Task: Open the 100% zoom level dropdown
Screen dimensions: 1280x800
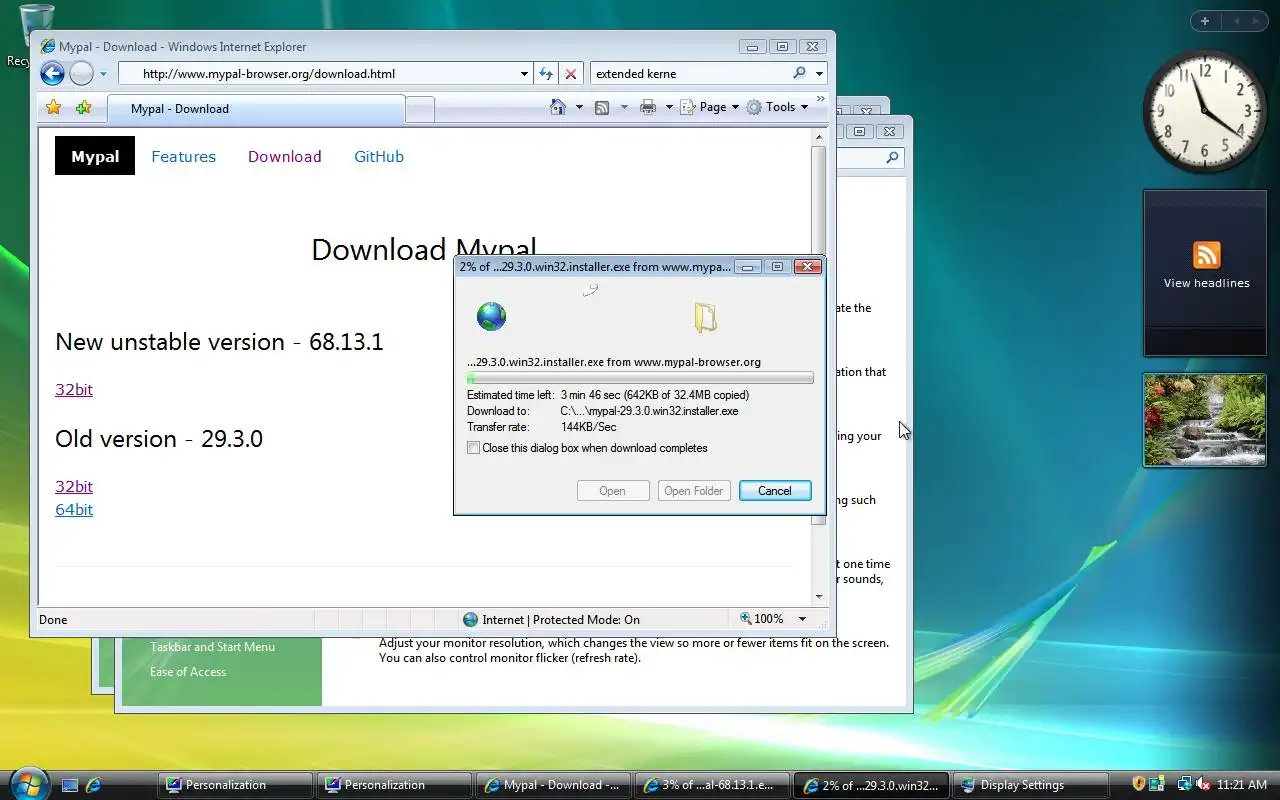Action: pyautogui.click(x=802, y=619)
